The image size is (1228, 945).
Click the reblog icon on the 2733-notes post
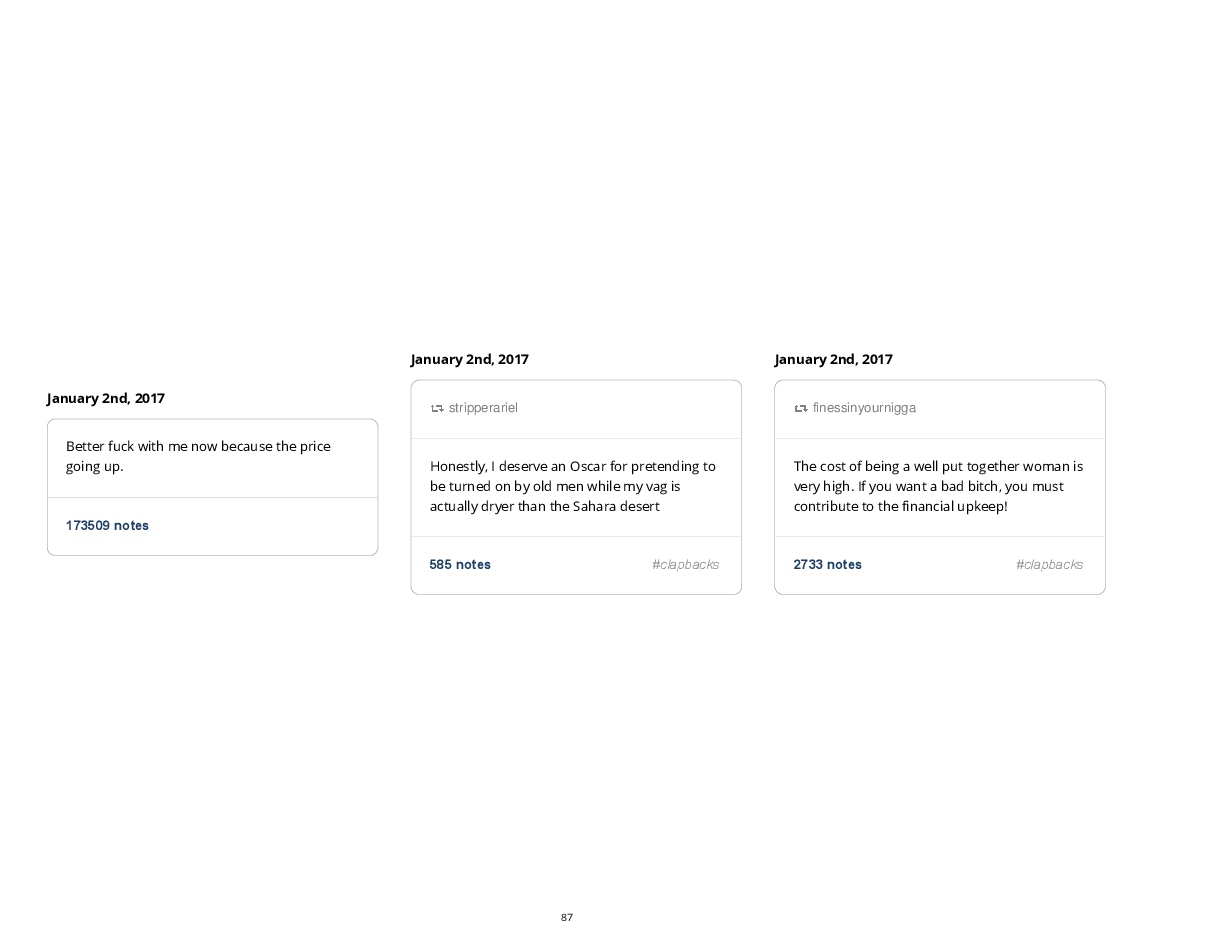click(x=801, y=408)
